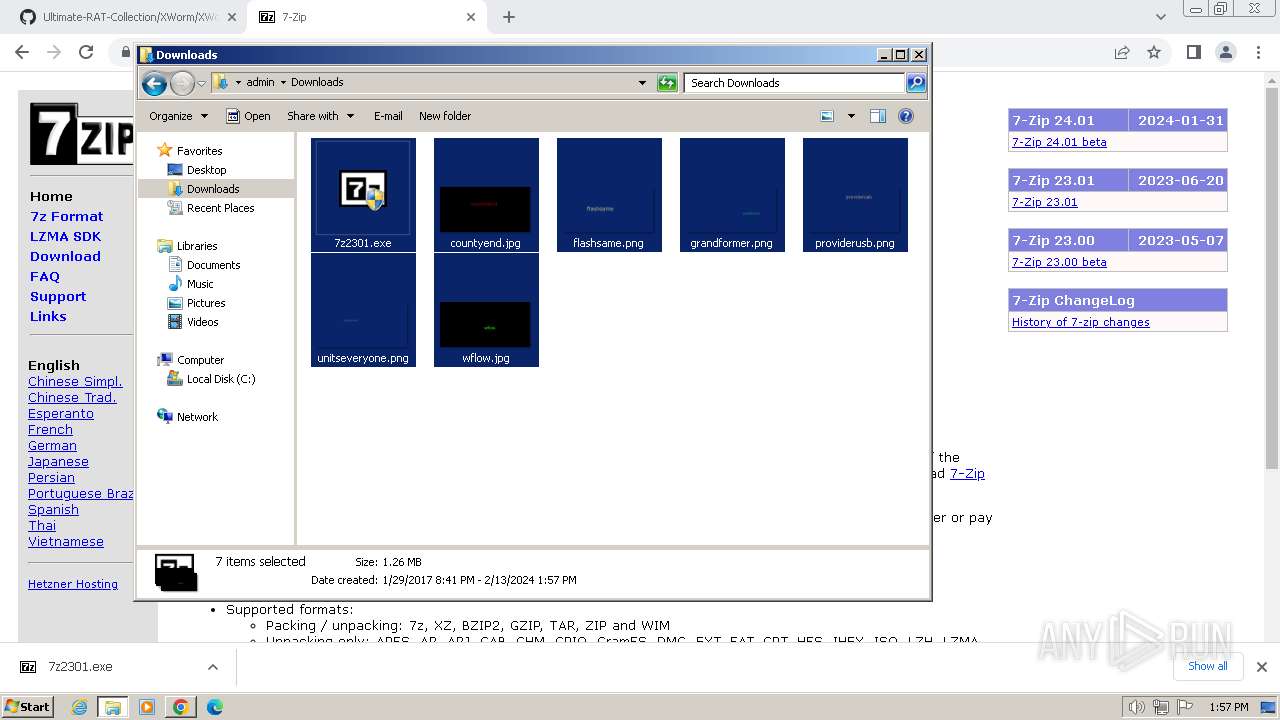Screen dimensions: 1280x720
Task: Open Hetzner Hosting link
Action: [73, 584]
